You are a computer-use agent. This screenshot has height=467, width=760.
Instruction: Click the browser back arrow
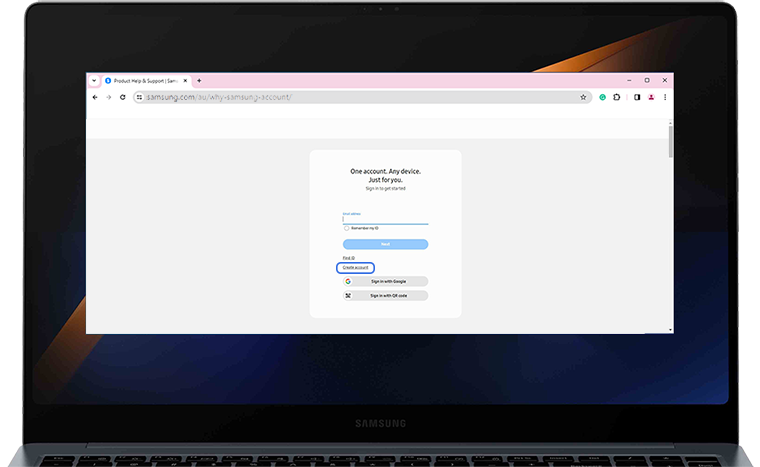95,97
